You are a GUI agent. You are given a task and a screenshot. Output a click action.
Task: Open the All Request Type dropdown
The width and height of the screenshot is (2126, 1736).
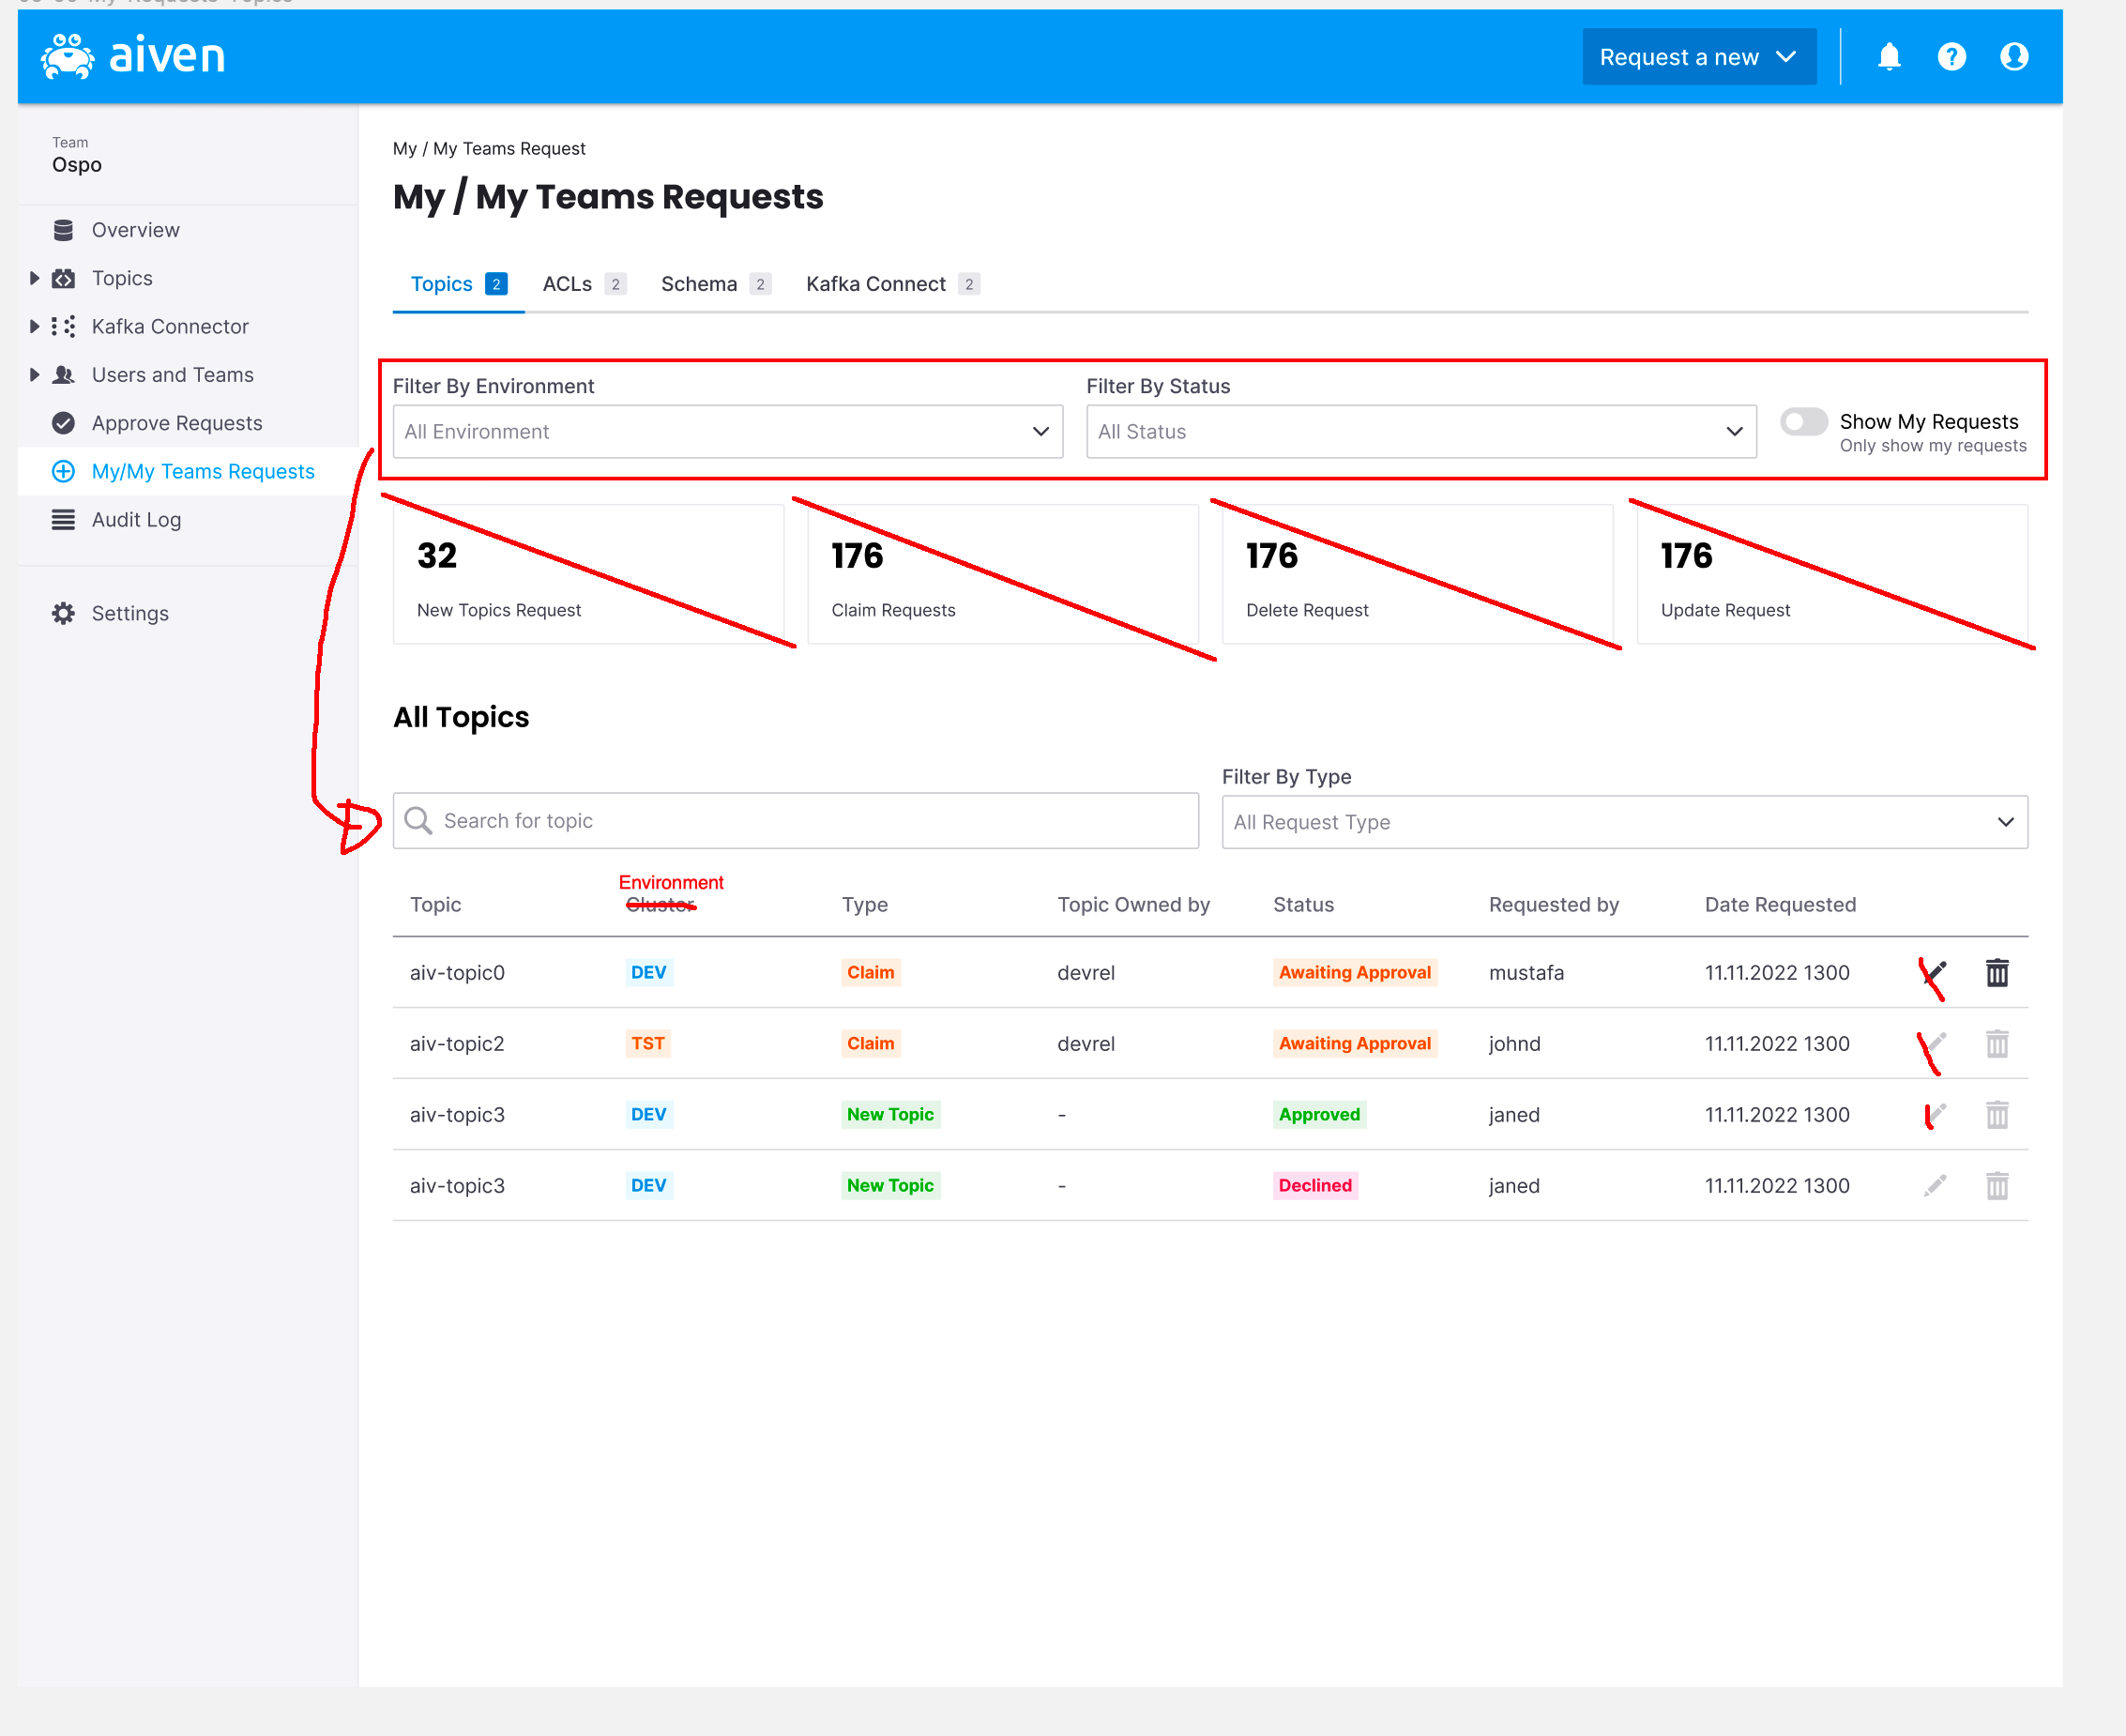click(x=1623, y=822)
